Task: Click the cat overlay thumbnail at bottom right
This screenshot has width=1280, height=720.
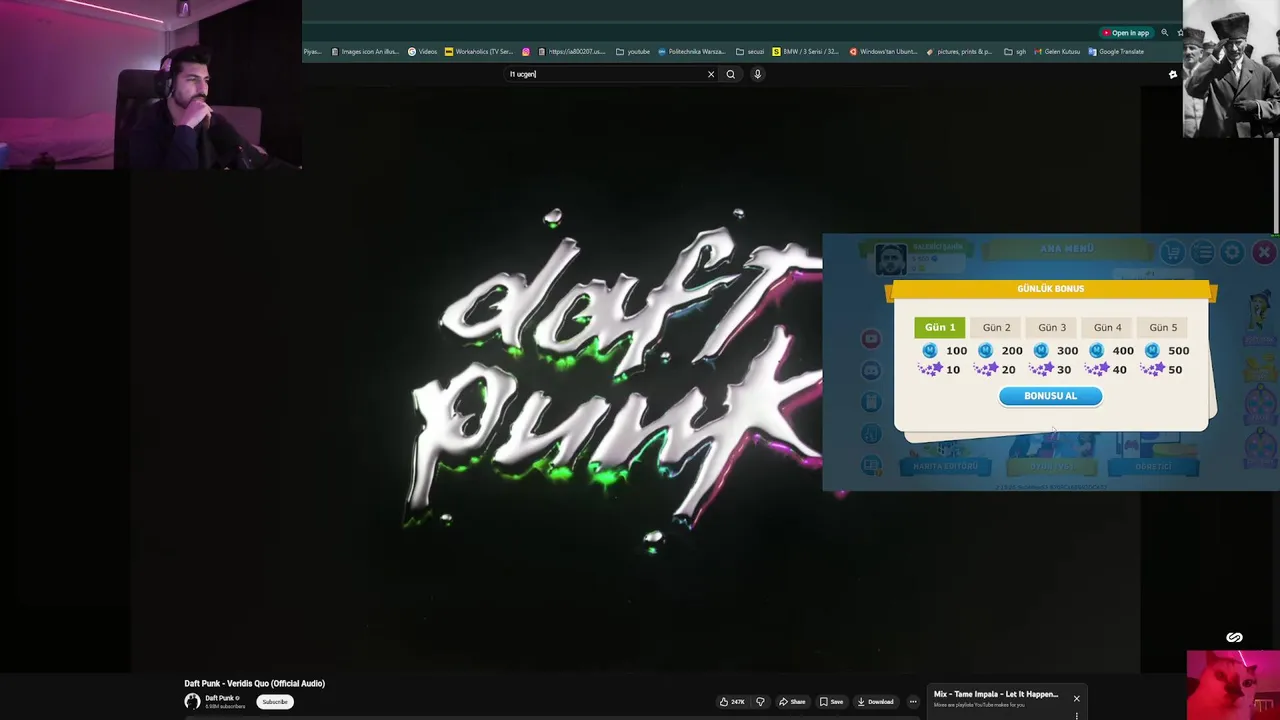Action: pyautogui.click(x=1233, y=685)
